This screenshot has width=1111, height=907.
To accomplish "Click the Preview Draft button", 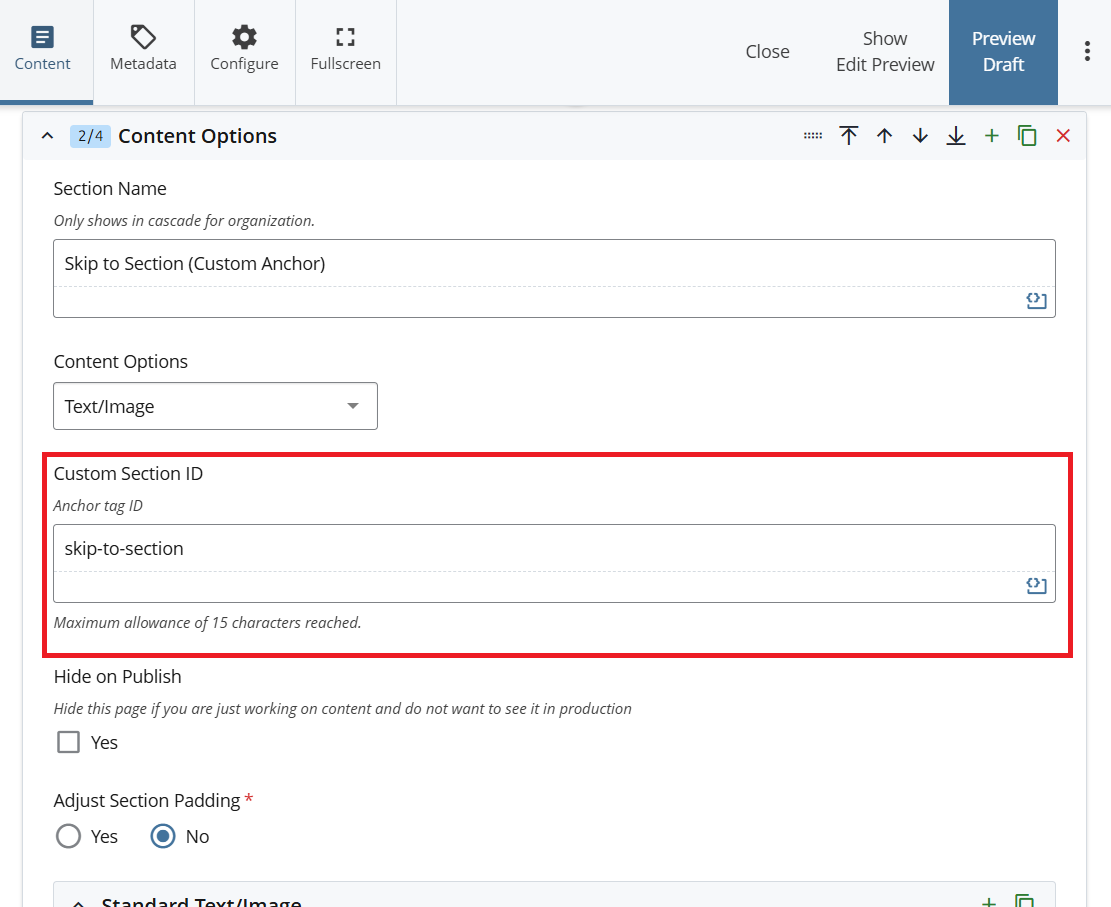I will pyautogui.click(x=1003, y=52).
